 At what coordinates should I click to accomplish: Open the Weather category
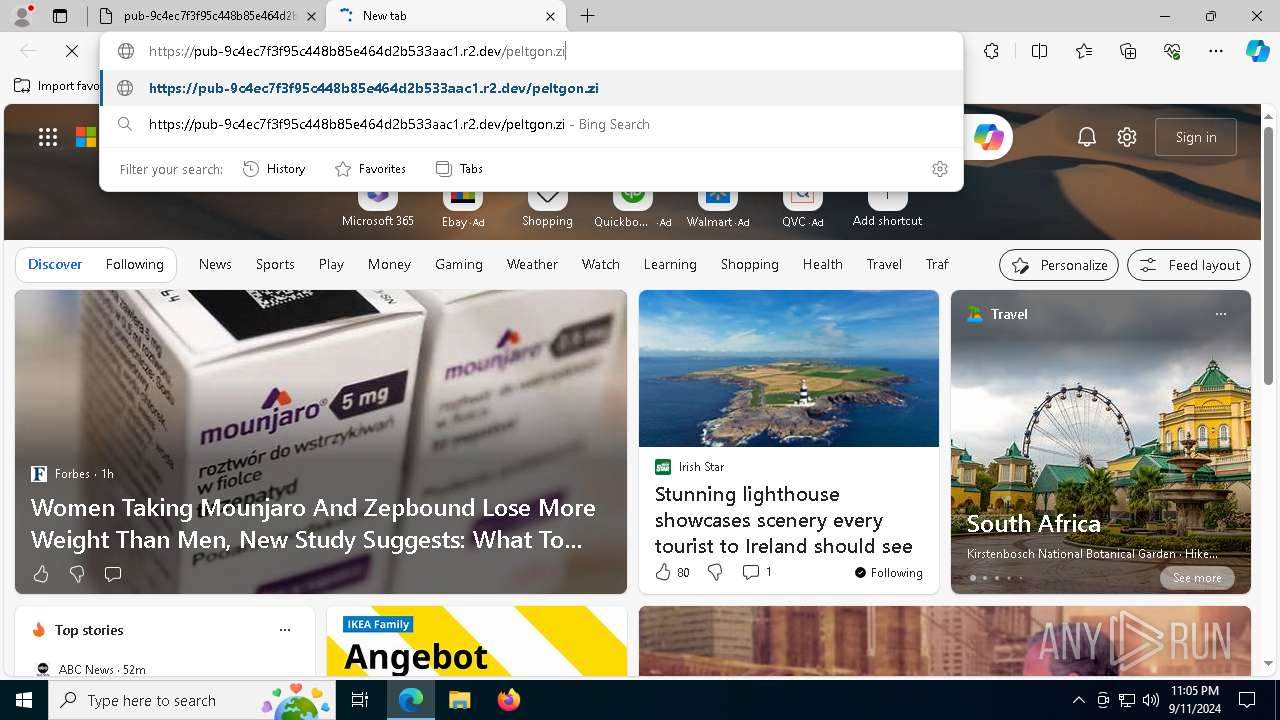(x=532, y=264)
